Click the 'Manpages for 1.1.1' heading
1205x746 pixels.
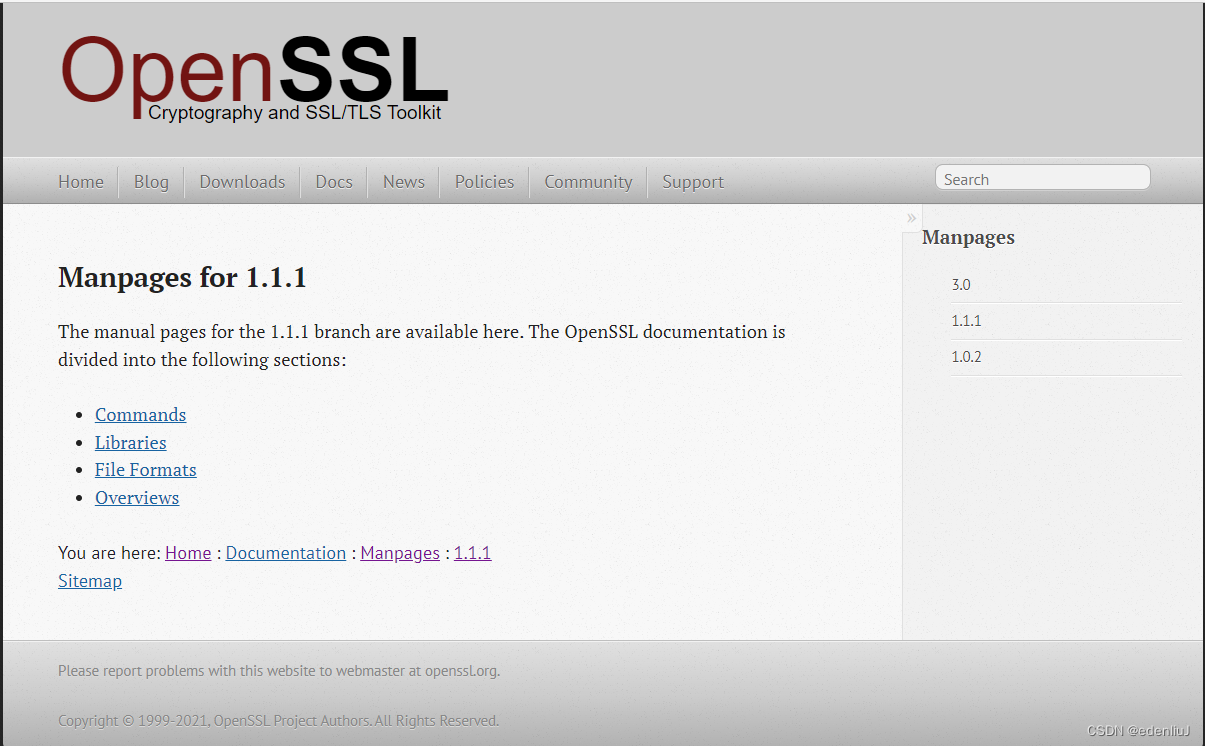(x=182, y=277)
